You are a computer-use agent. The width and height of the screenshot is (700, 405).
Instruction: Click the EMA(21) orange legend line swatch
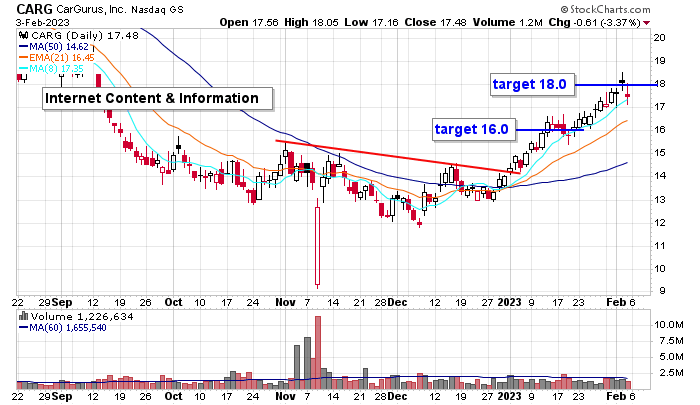tap(24, 58)
